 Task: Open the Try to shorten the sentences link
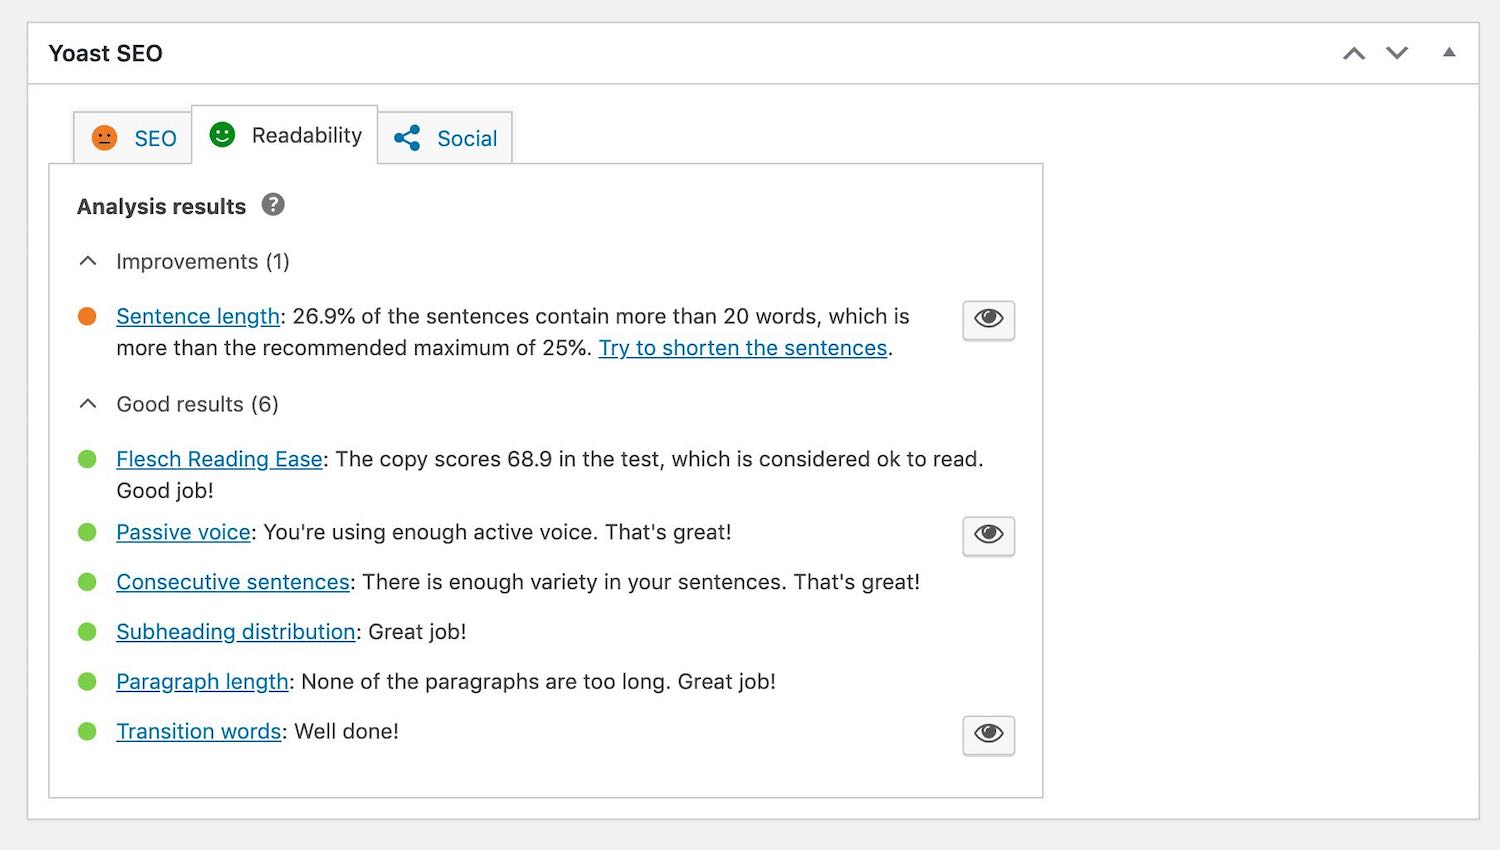click(743, 348)
